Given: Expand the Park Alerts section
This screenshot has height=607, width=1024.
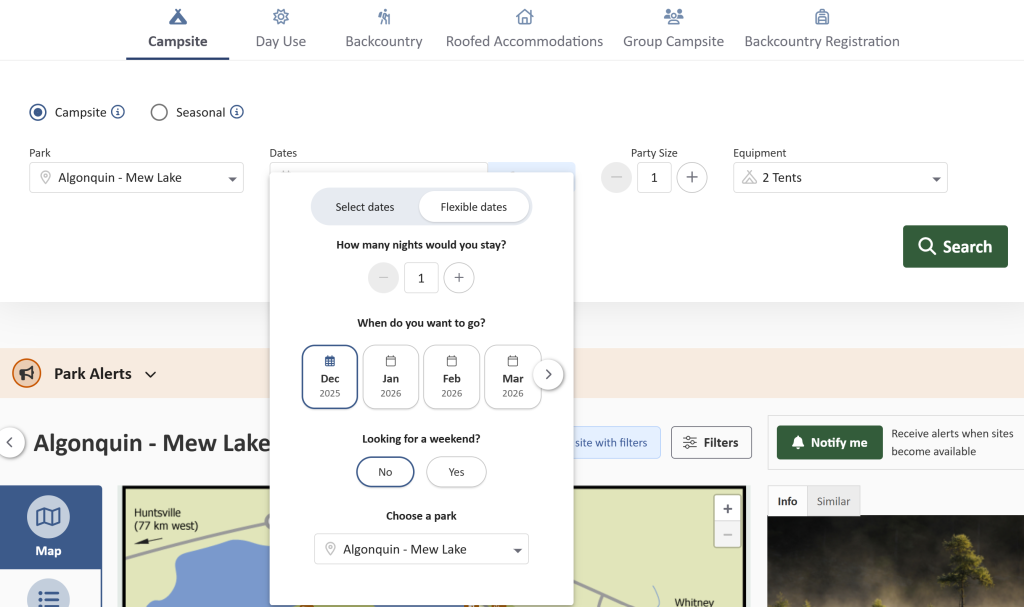Looking at the screenshot, I should (x=150, y=374).
